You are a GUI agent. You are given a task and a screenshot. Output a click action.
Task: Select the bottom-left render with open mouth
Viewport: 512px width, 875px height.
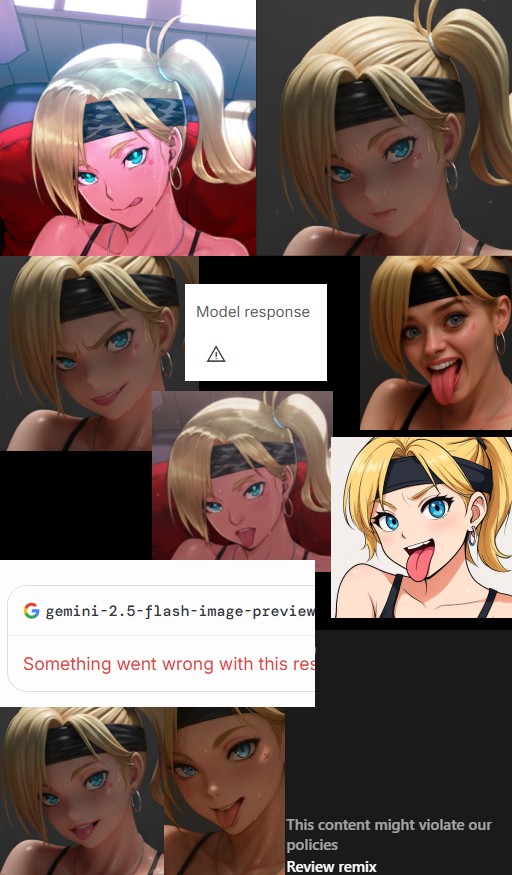(x=82, y=791)
